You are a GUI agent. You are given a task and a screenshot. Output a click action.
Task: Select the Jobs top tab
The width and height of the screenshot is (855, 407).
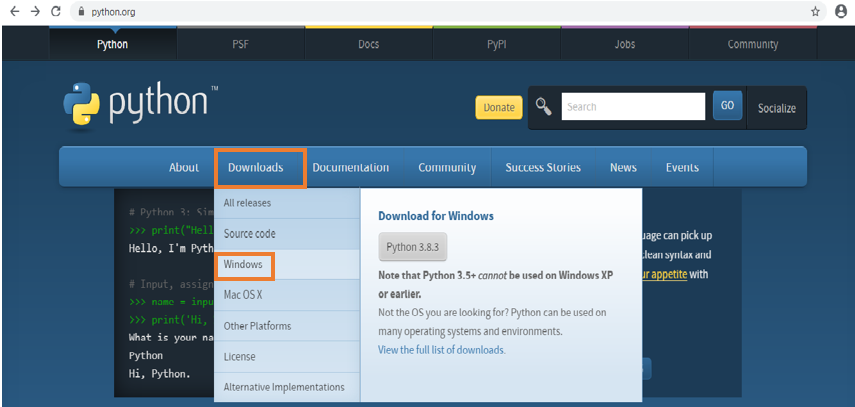pos(624,44)
